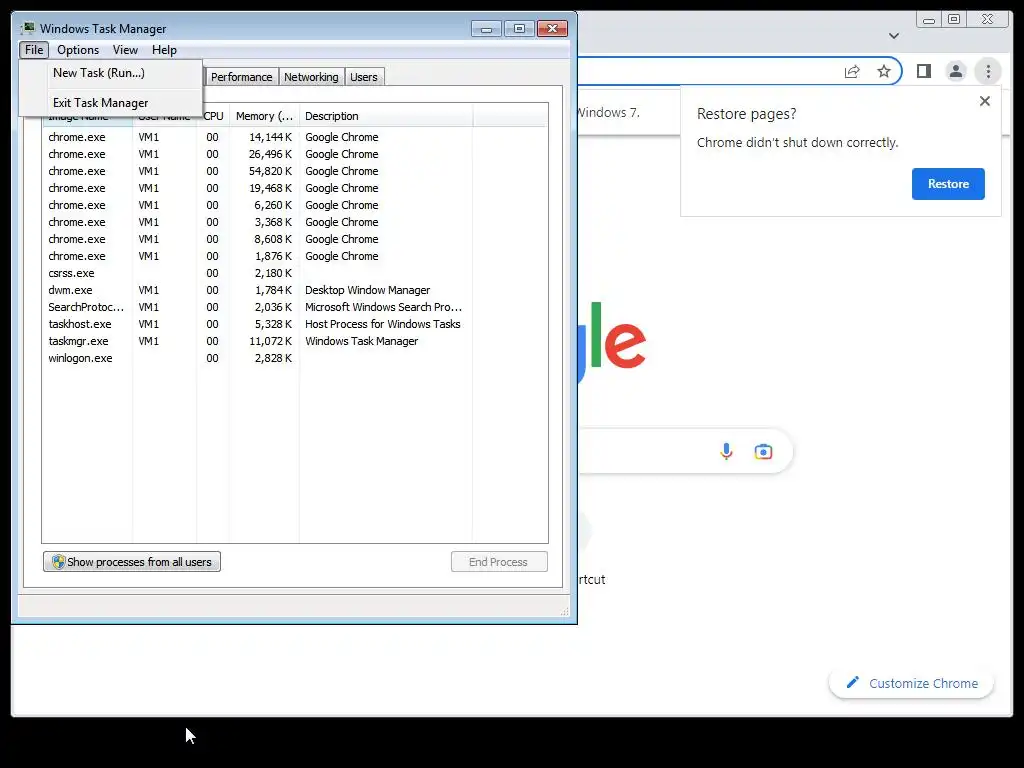Viewport: 1024px width, 768px height.
Task: Switch to the Networking tab
Action: [311, 77]
